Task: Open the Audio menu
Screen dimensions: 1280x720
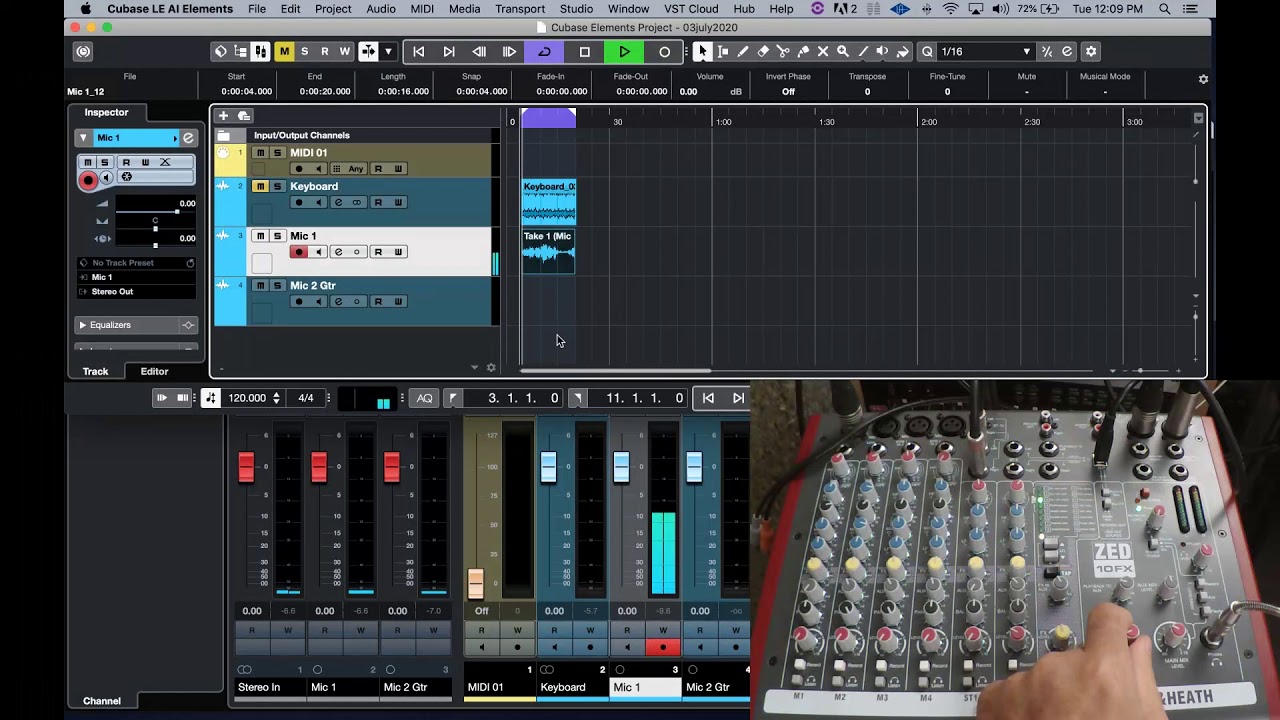Action: 381,9
